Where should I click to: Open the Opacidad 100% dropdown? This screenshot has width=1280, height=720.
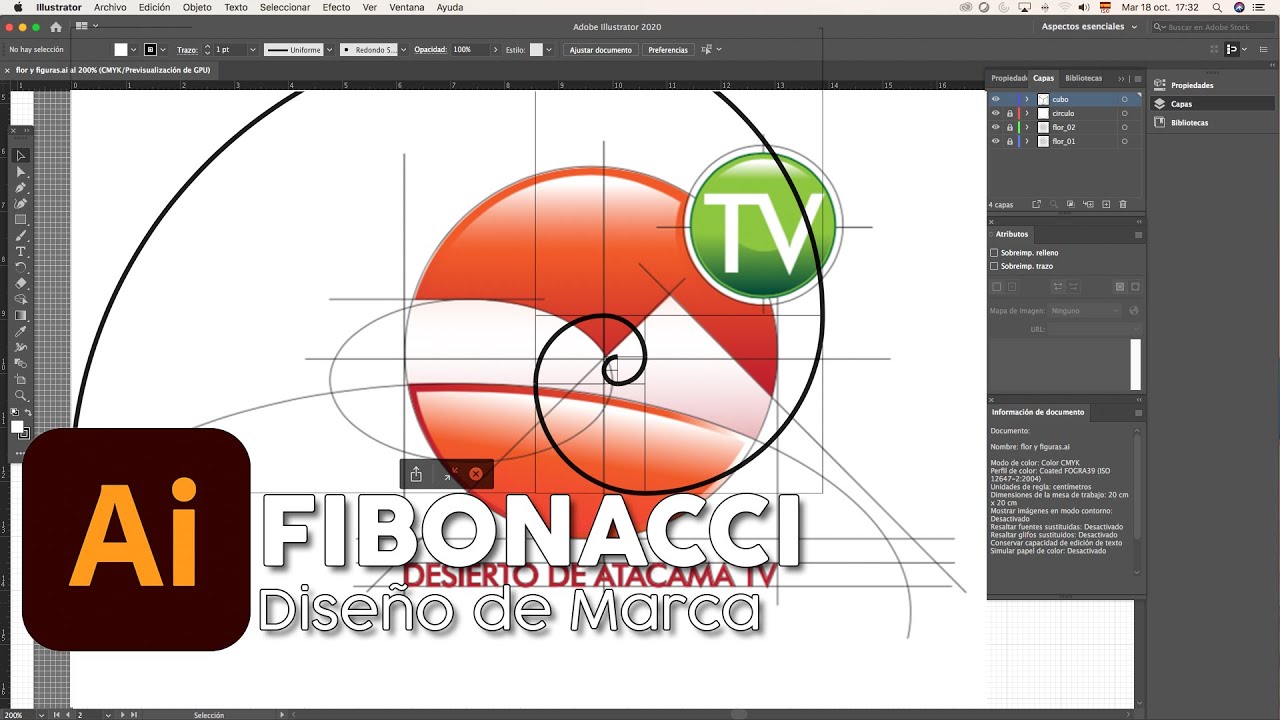click(x=494, y=49)
